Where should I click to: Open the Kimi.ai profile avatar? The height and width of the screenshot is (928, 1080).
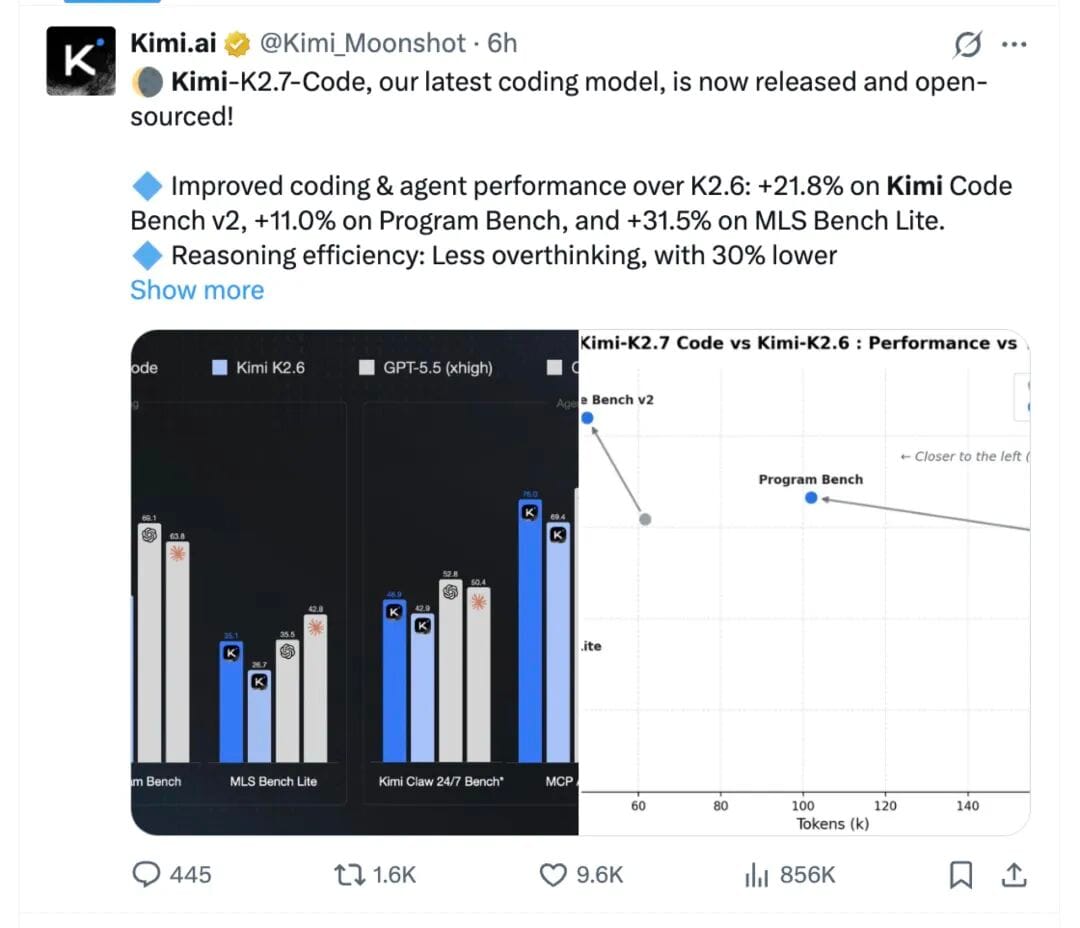tap(81, 61)
